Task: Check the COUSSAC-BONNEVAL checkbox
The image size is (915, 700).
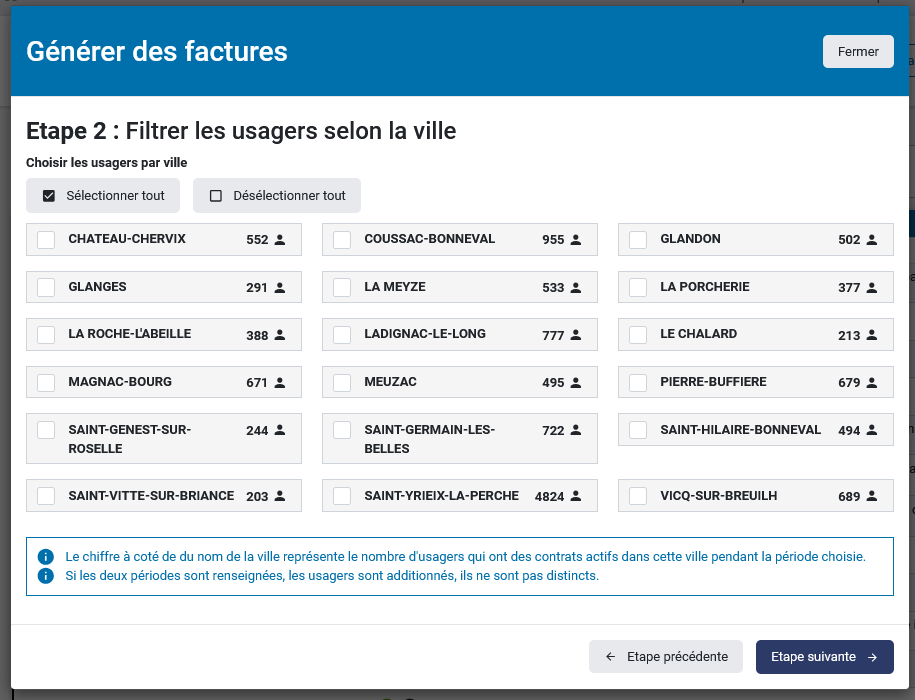Action: pyautogui.click(x=342, y=240)
